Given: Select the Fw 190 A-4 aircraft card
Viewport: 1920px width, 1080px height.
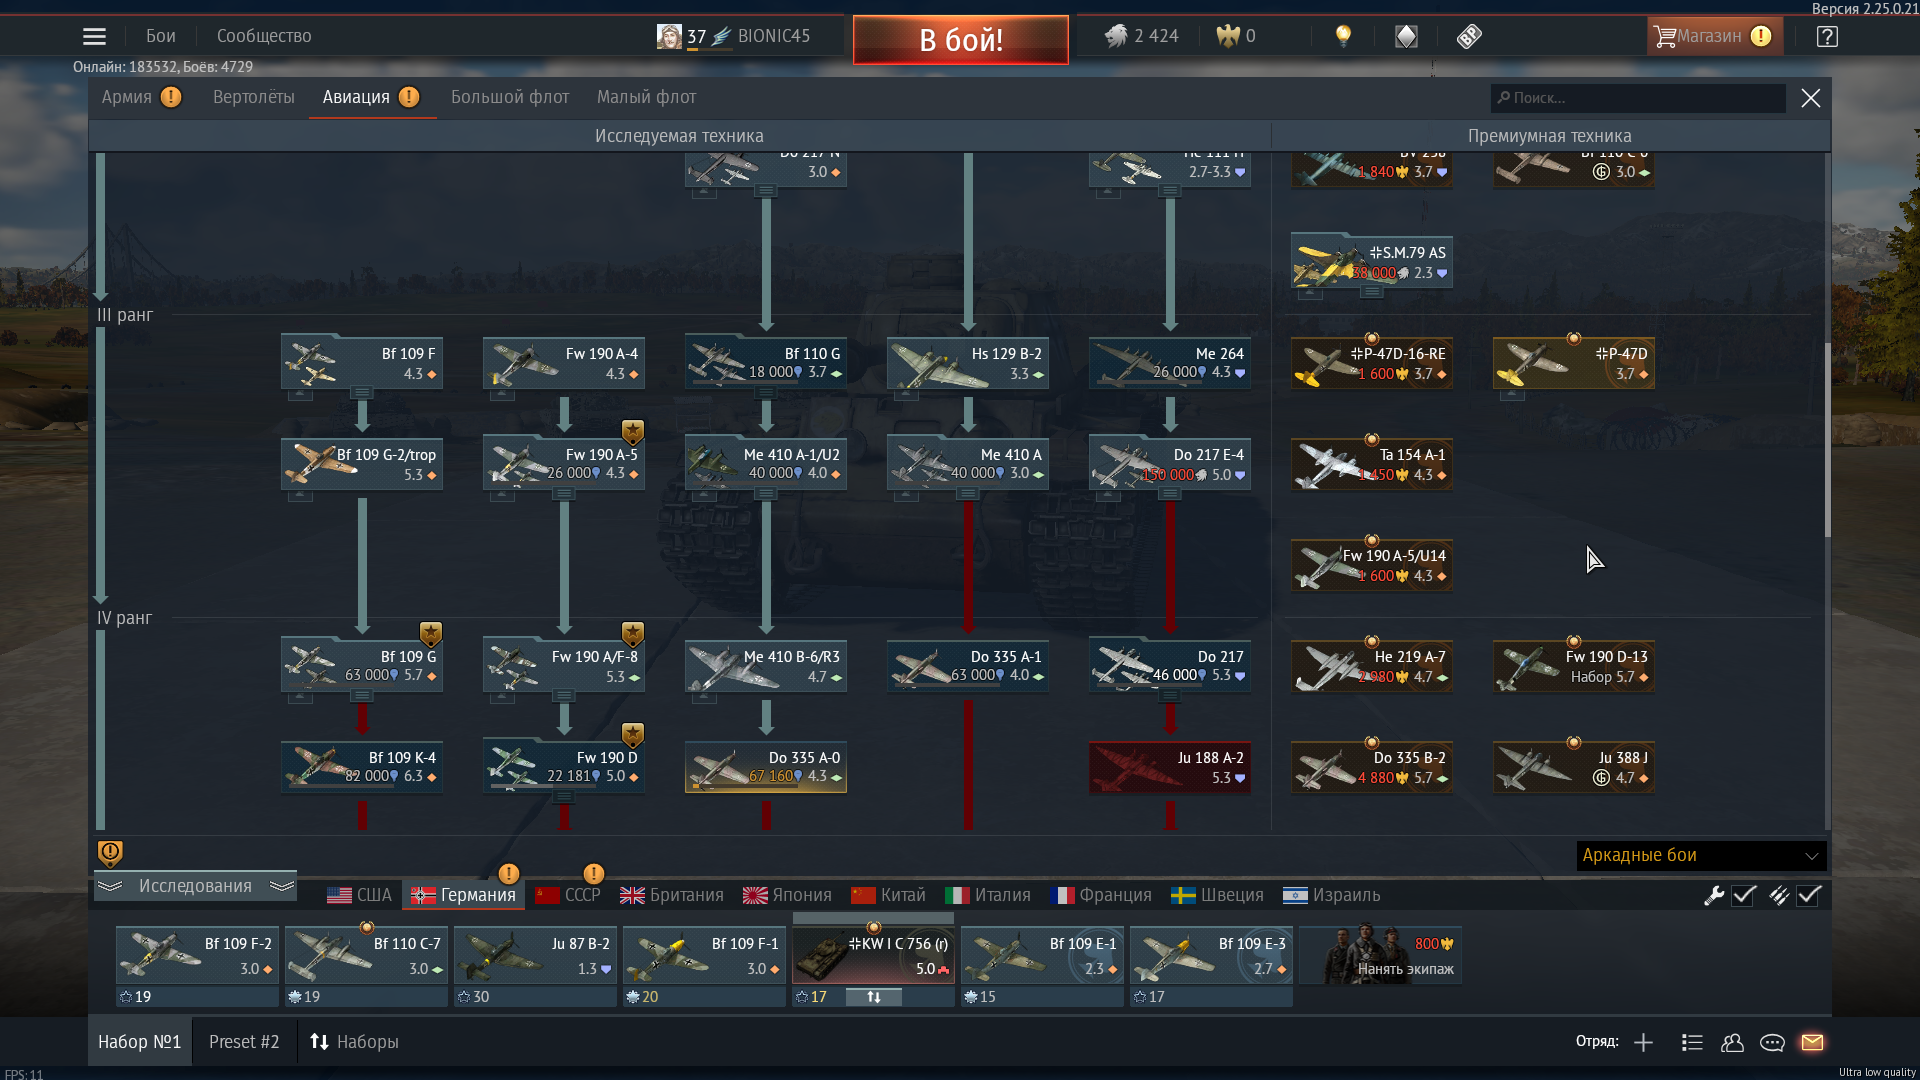Looking at the screenshot, I should [564, 363].
